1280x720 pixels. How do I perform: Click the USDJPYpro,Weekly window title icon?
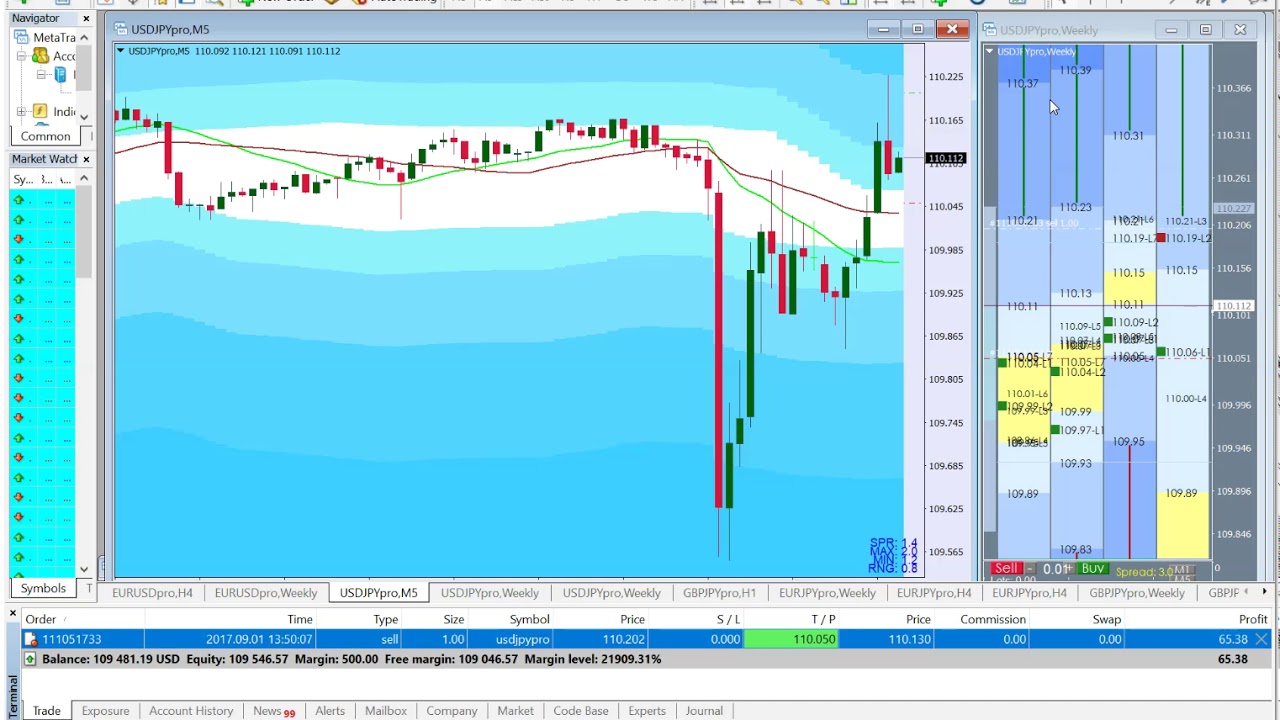tap(989, 30)
